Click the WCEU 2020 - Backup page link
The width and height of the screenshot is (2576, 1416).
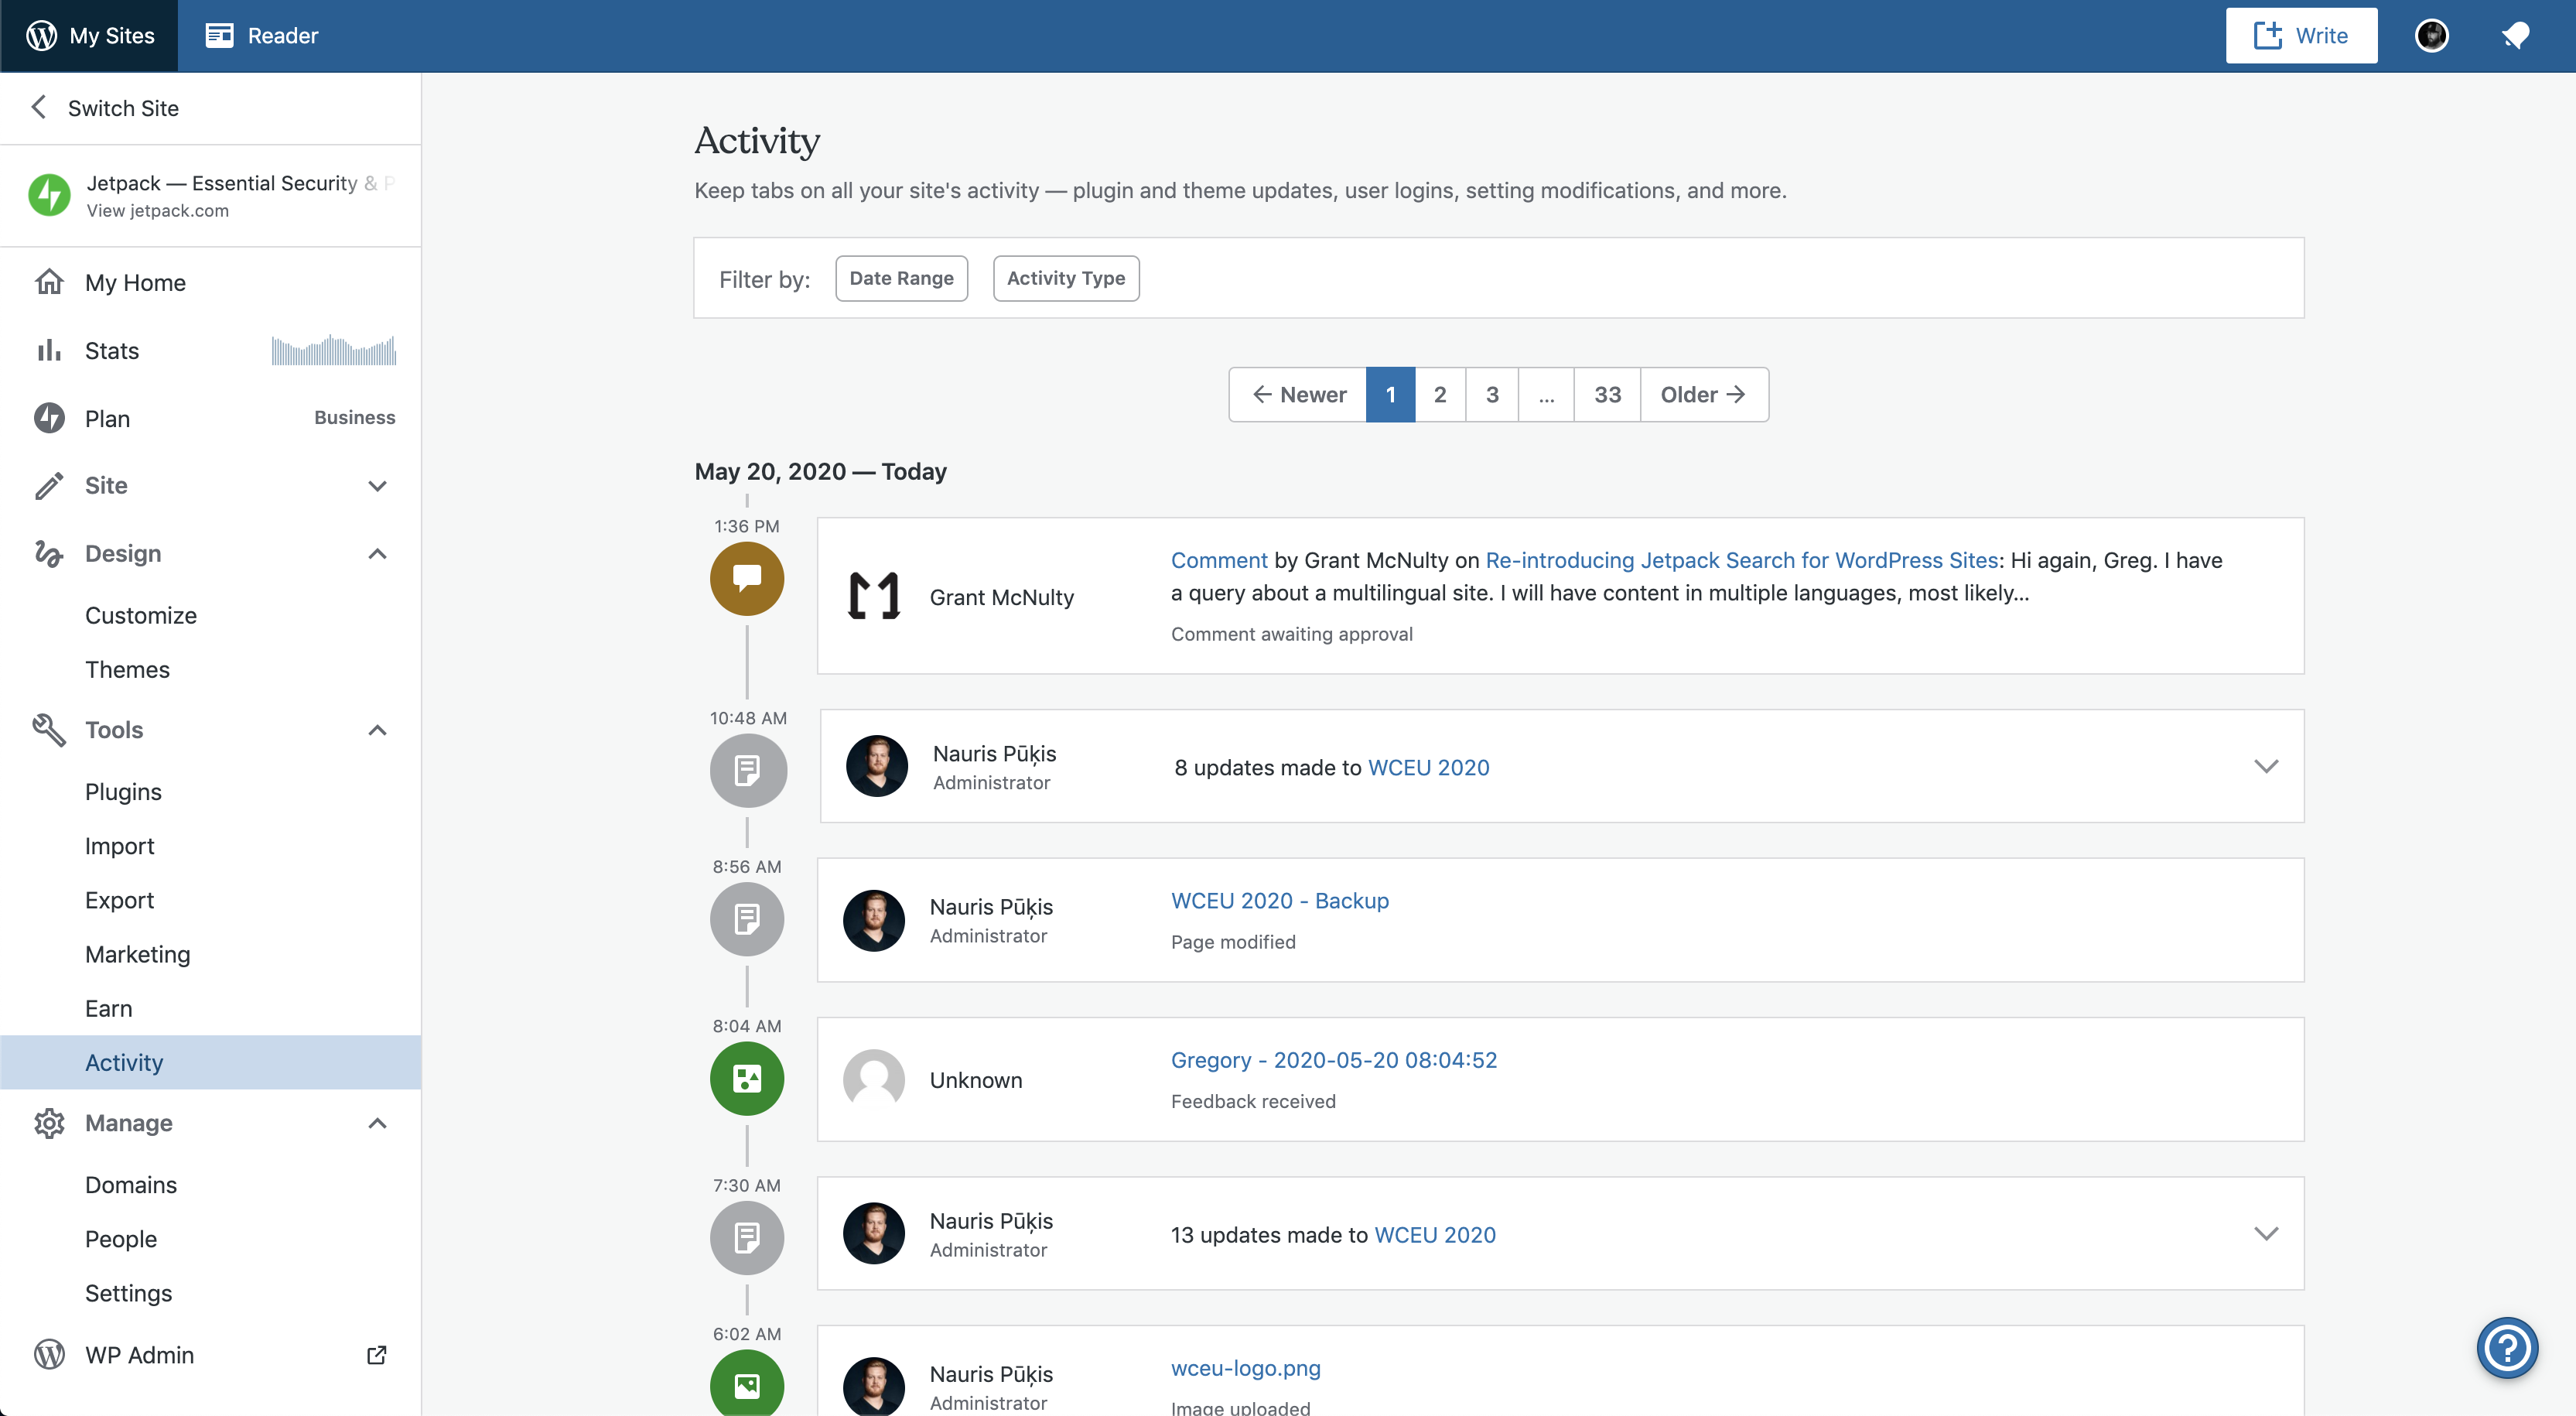click(1279, 900)
